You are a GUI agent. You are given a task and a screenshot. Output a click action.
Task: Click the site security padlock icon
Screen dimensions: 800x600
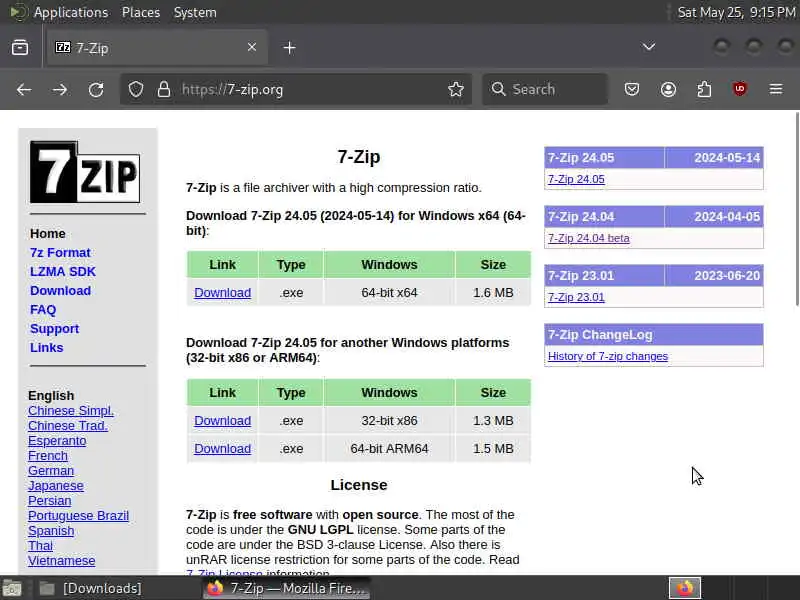click(163, 89)
